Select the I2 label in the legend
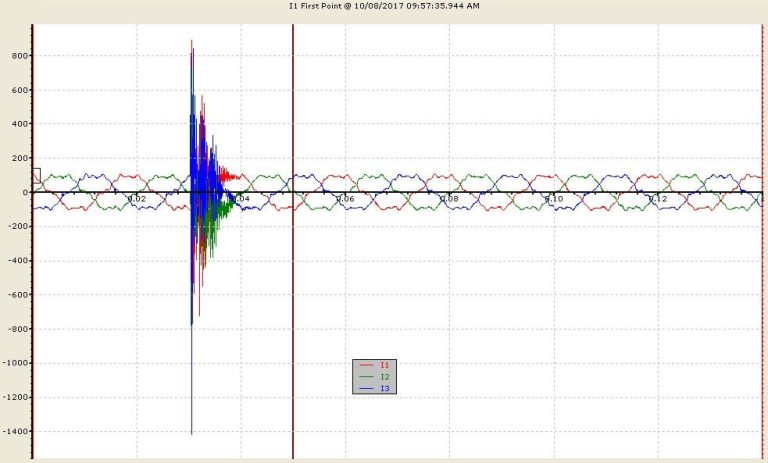This screenshot has width=768, height=463. [384, 377]
